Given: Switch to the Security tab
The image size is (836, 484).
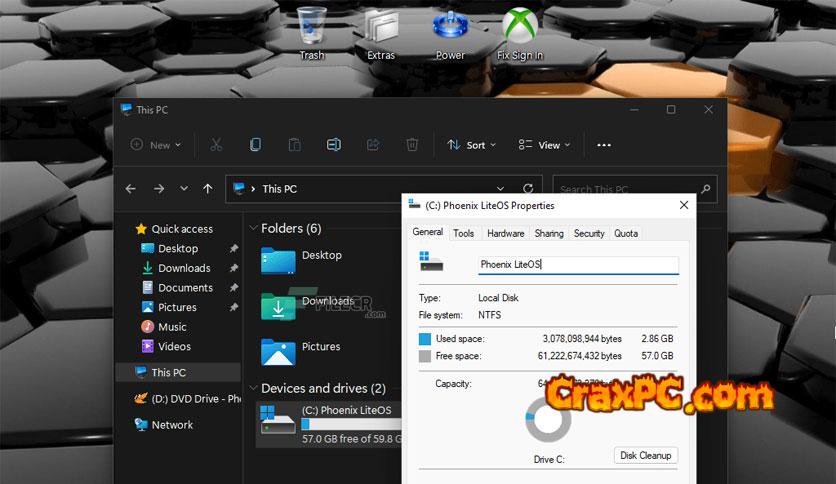Looking at the screenshot, I should 588,233.
